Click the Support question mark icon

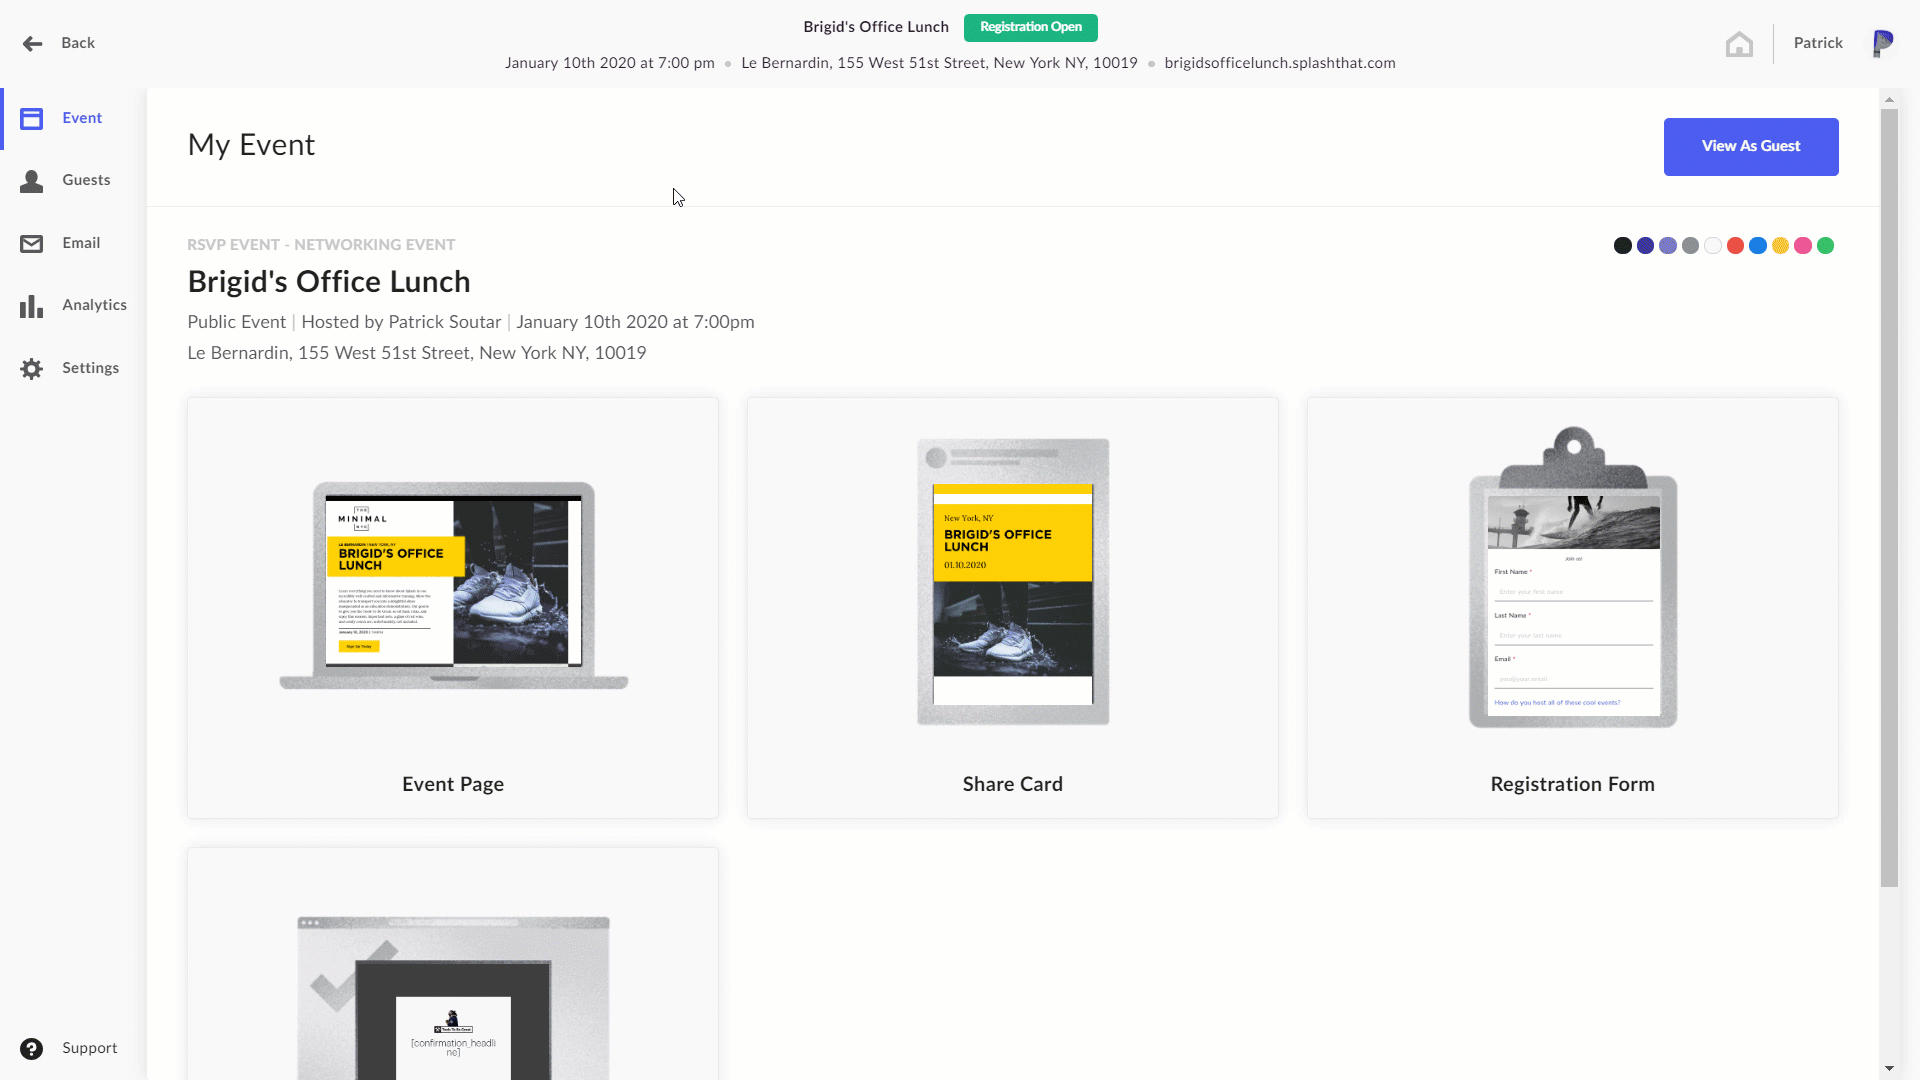point(32,1048)
